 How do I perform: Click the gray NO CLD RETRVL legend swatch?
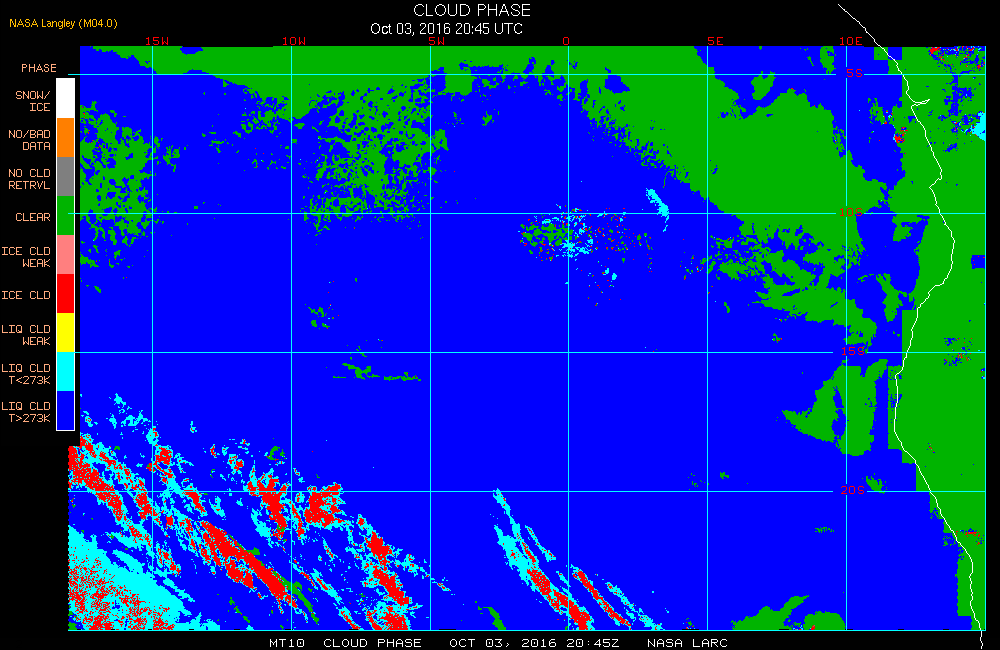pos(66,176)
